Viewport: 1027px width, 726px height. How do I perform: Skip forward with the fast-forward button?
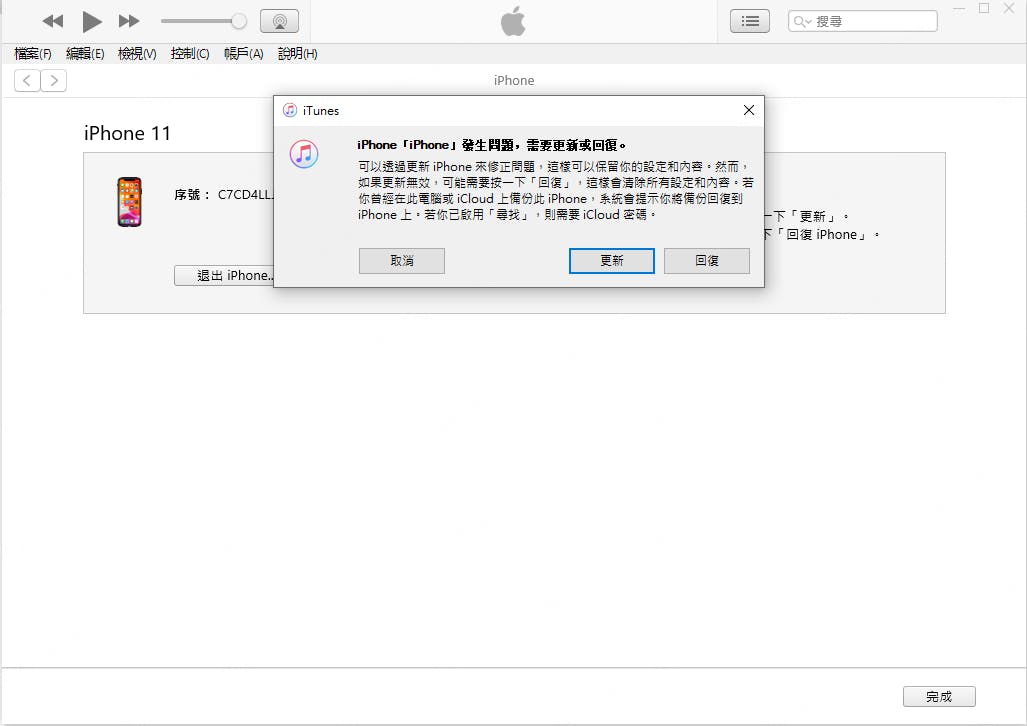coord(129,21)
